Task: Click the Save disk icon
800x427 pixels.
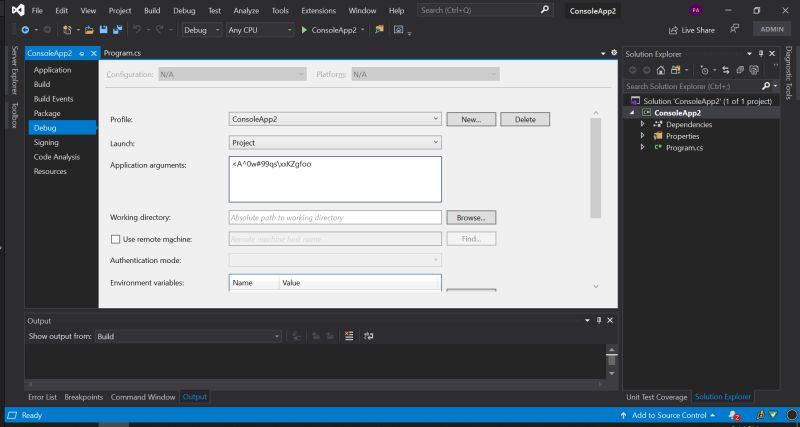Action: [104, 30]
